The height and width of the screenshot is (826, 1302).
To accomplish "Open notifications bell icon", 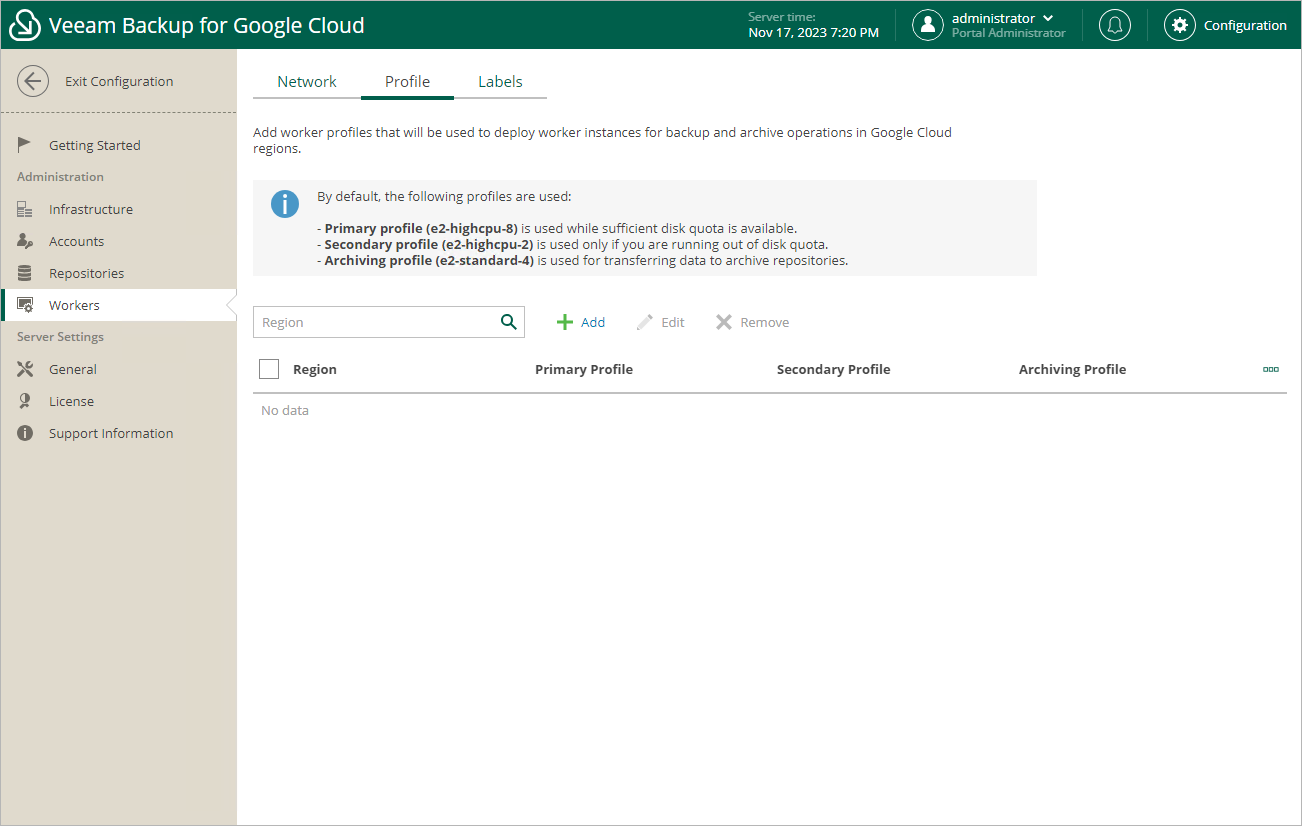I will coord(1115,25).
